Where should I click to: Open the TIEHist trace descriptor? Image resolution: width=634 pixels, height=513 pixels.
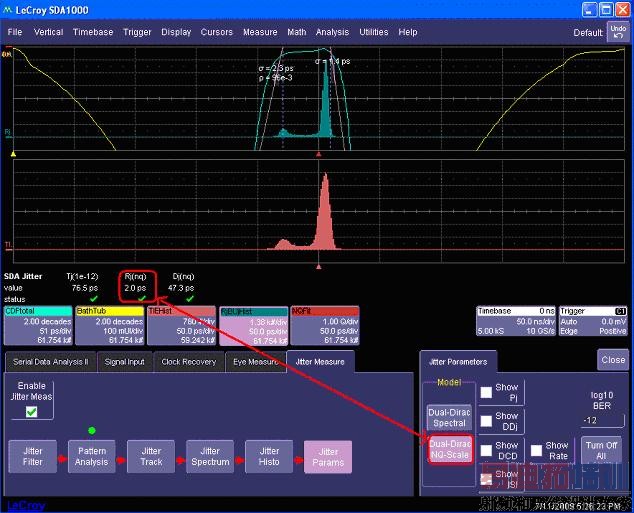point(180,326)
